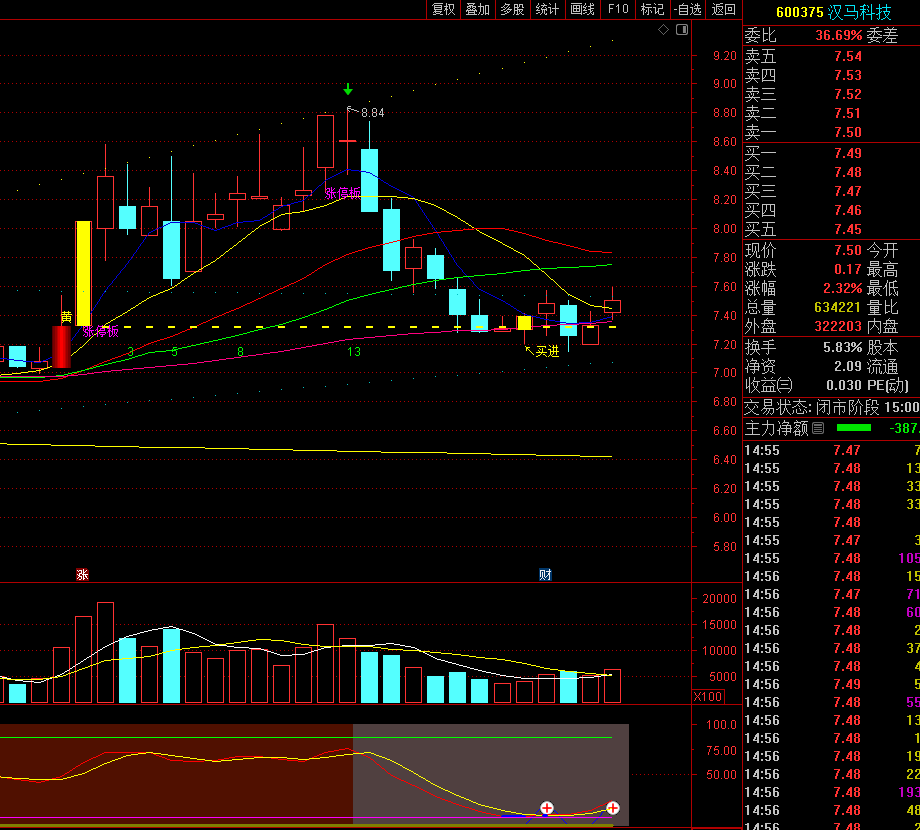Click the 交易状态 闭市阶段 status line
Screen dimensions: 920x830
point(831,407)
